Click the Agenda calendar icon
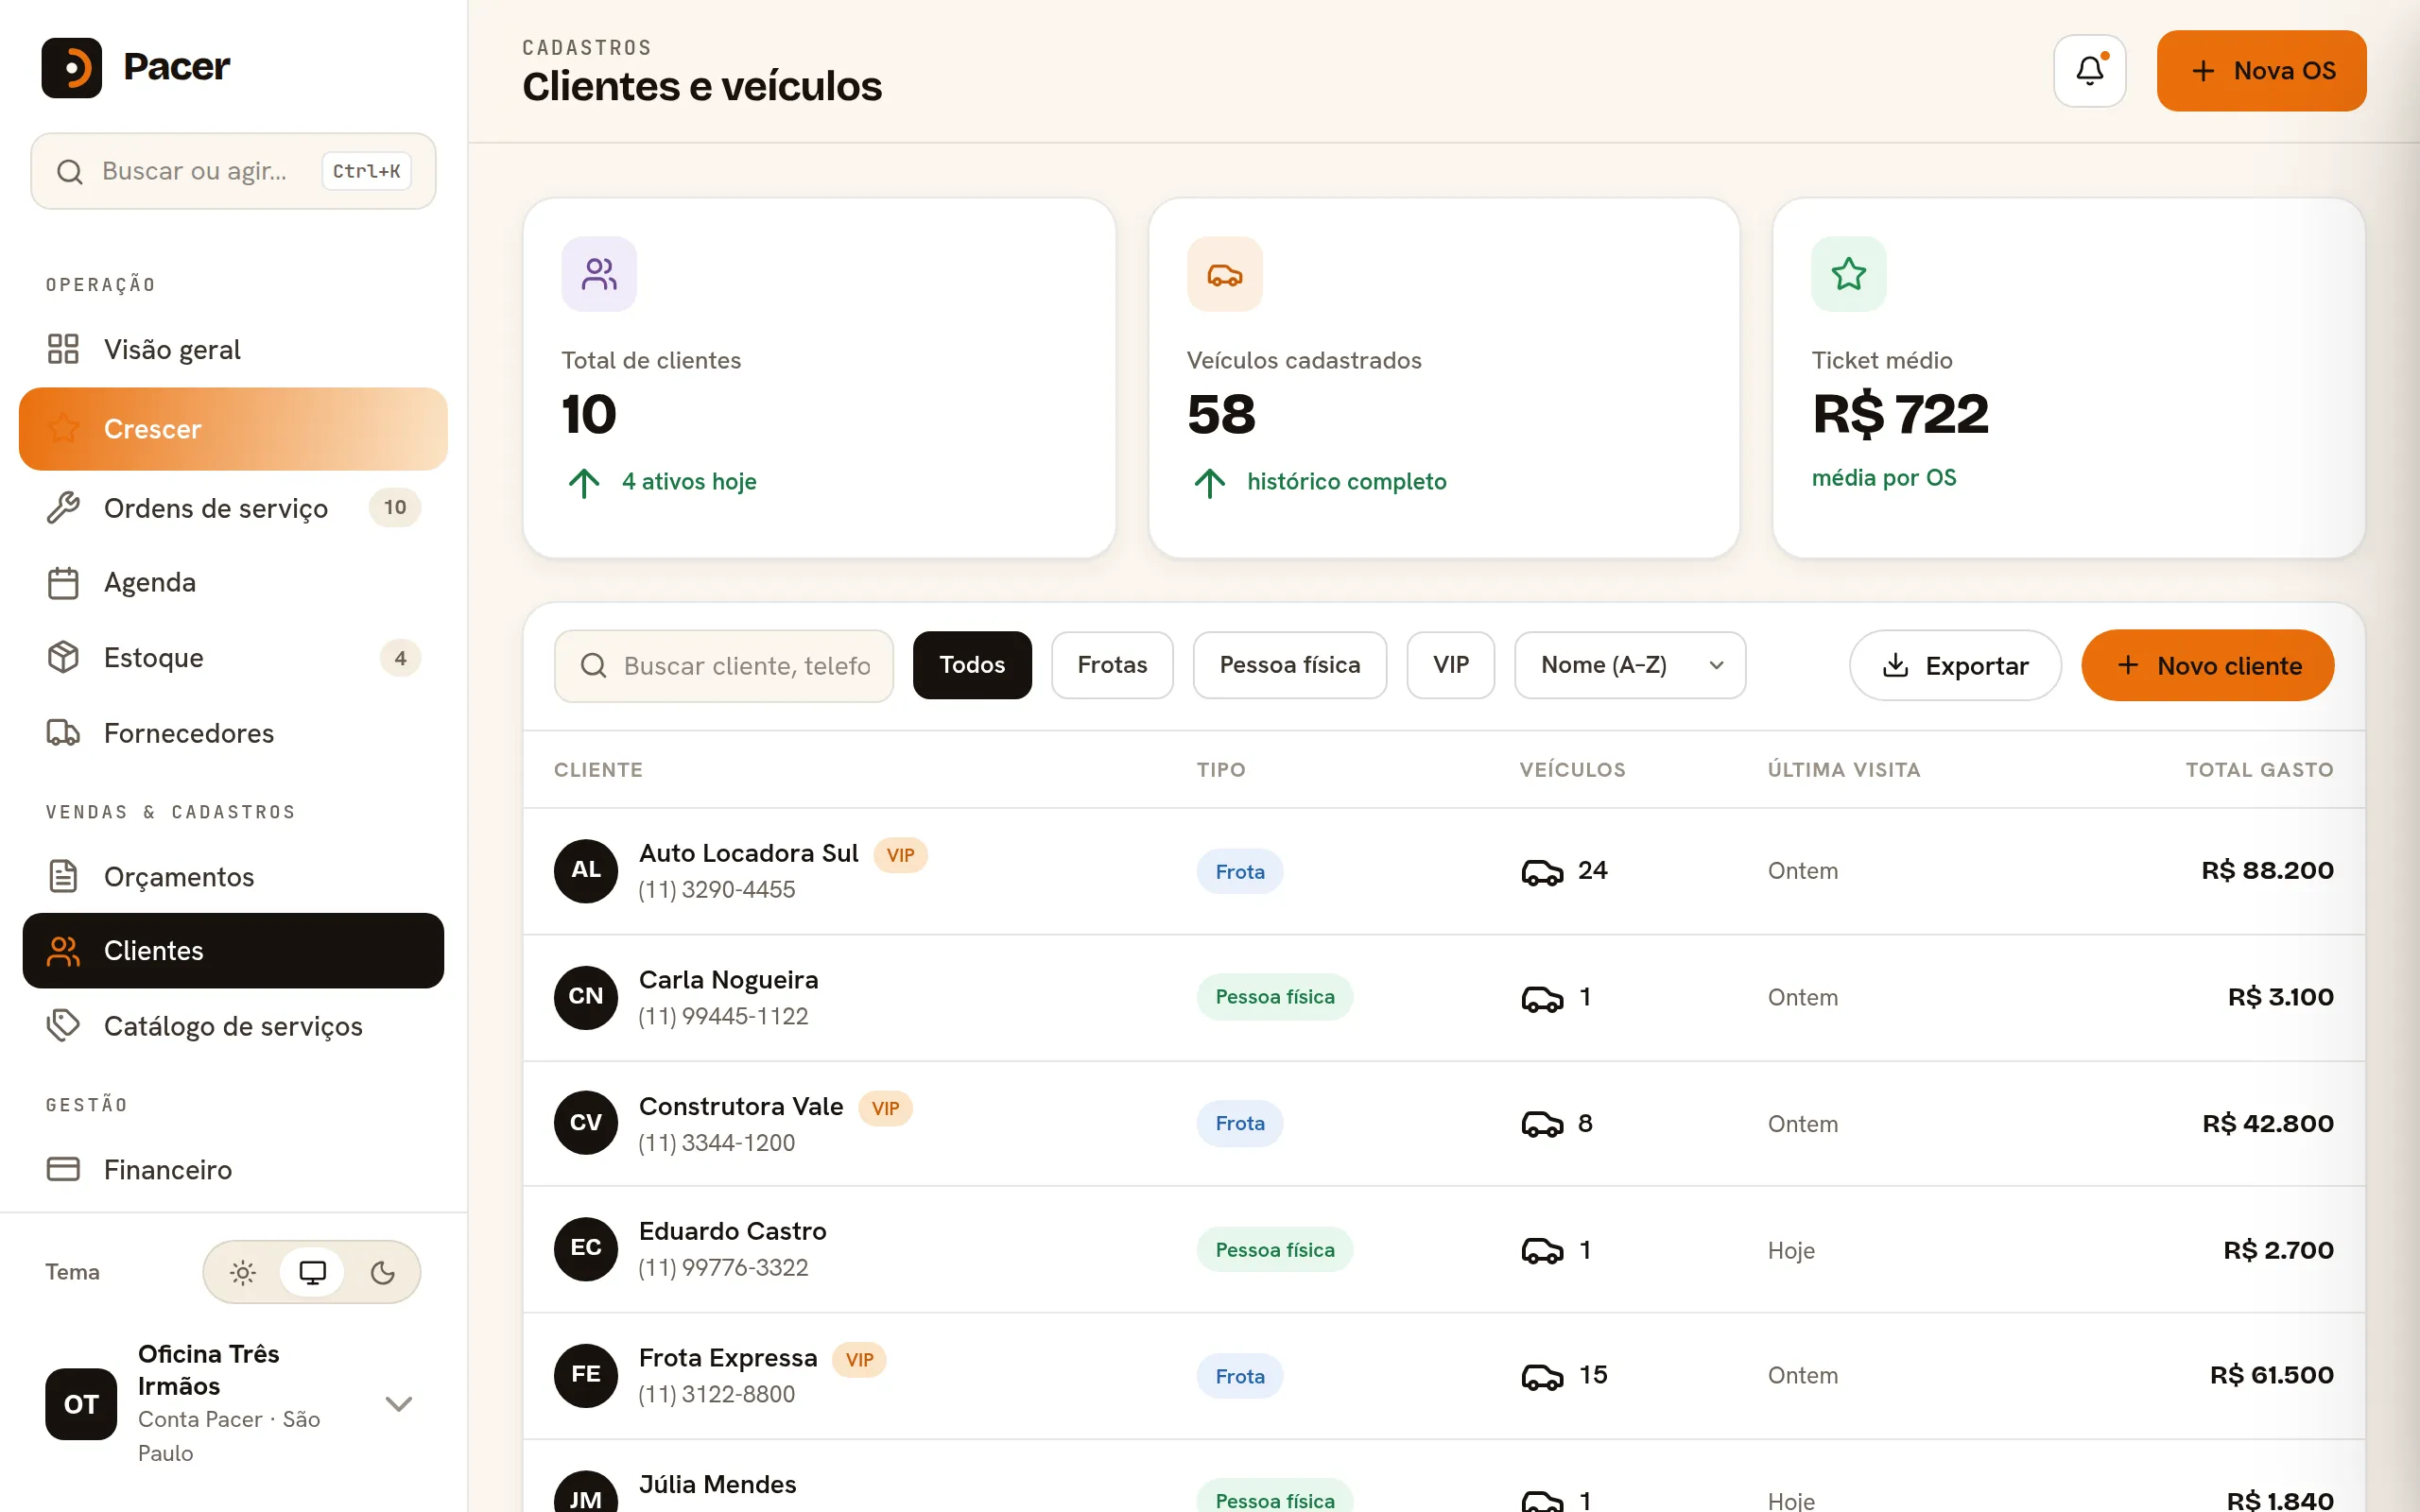The height and width of the screenshot is (1512, 2420). tap(63, 582)
